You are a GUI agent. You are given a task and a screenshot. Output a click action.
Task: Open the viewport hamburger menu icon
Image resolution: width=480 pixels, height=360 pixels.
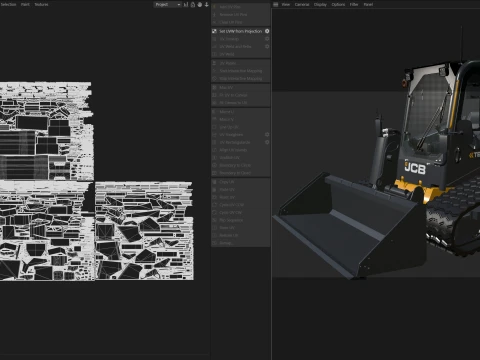pyautogui.click(x=276, y=5)
